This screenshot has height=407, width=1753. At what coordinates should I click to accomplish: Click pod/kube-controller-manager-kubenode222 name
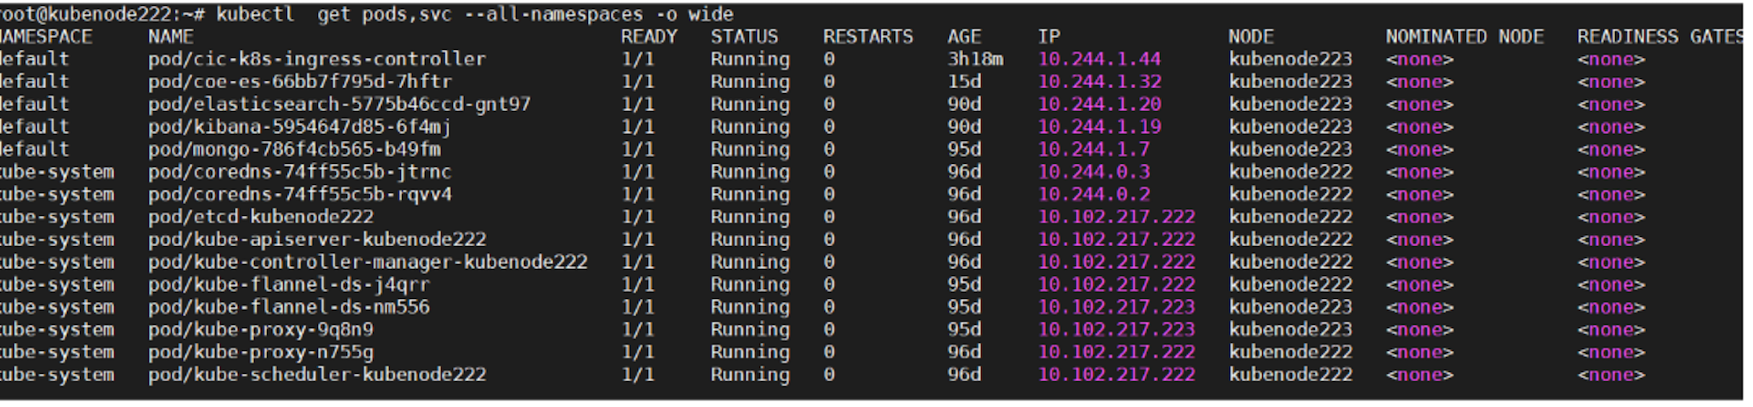tap(368, 262)
